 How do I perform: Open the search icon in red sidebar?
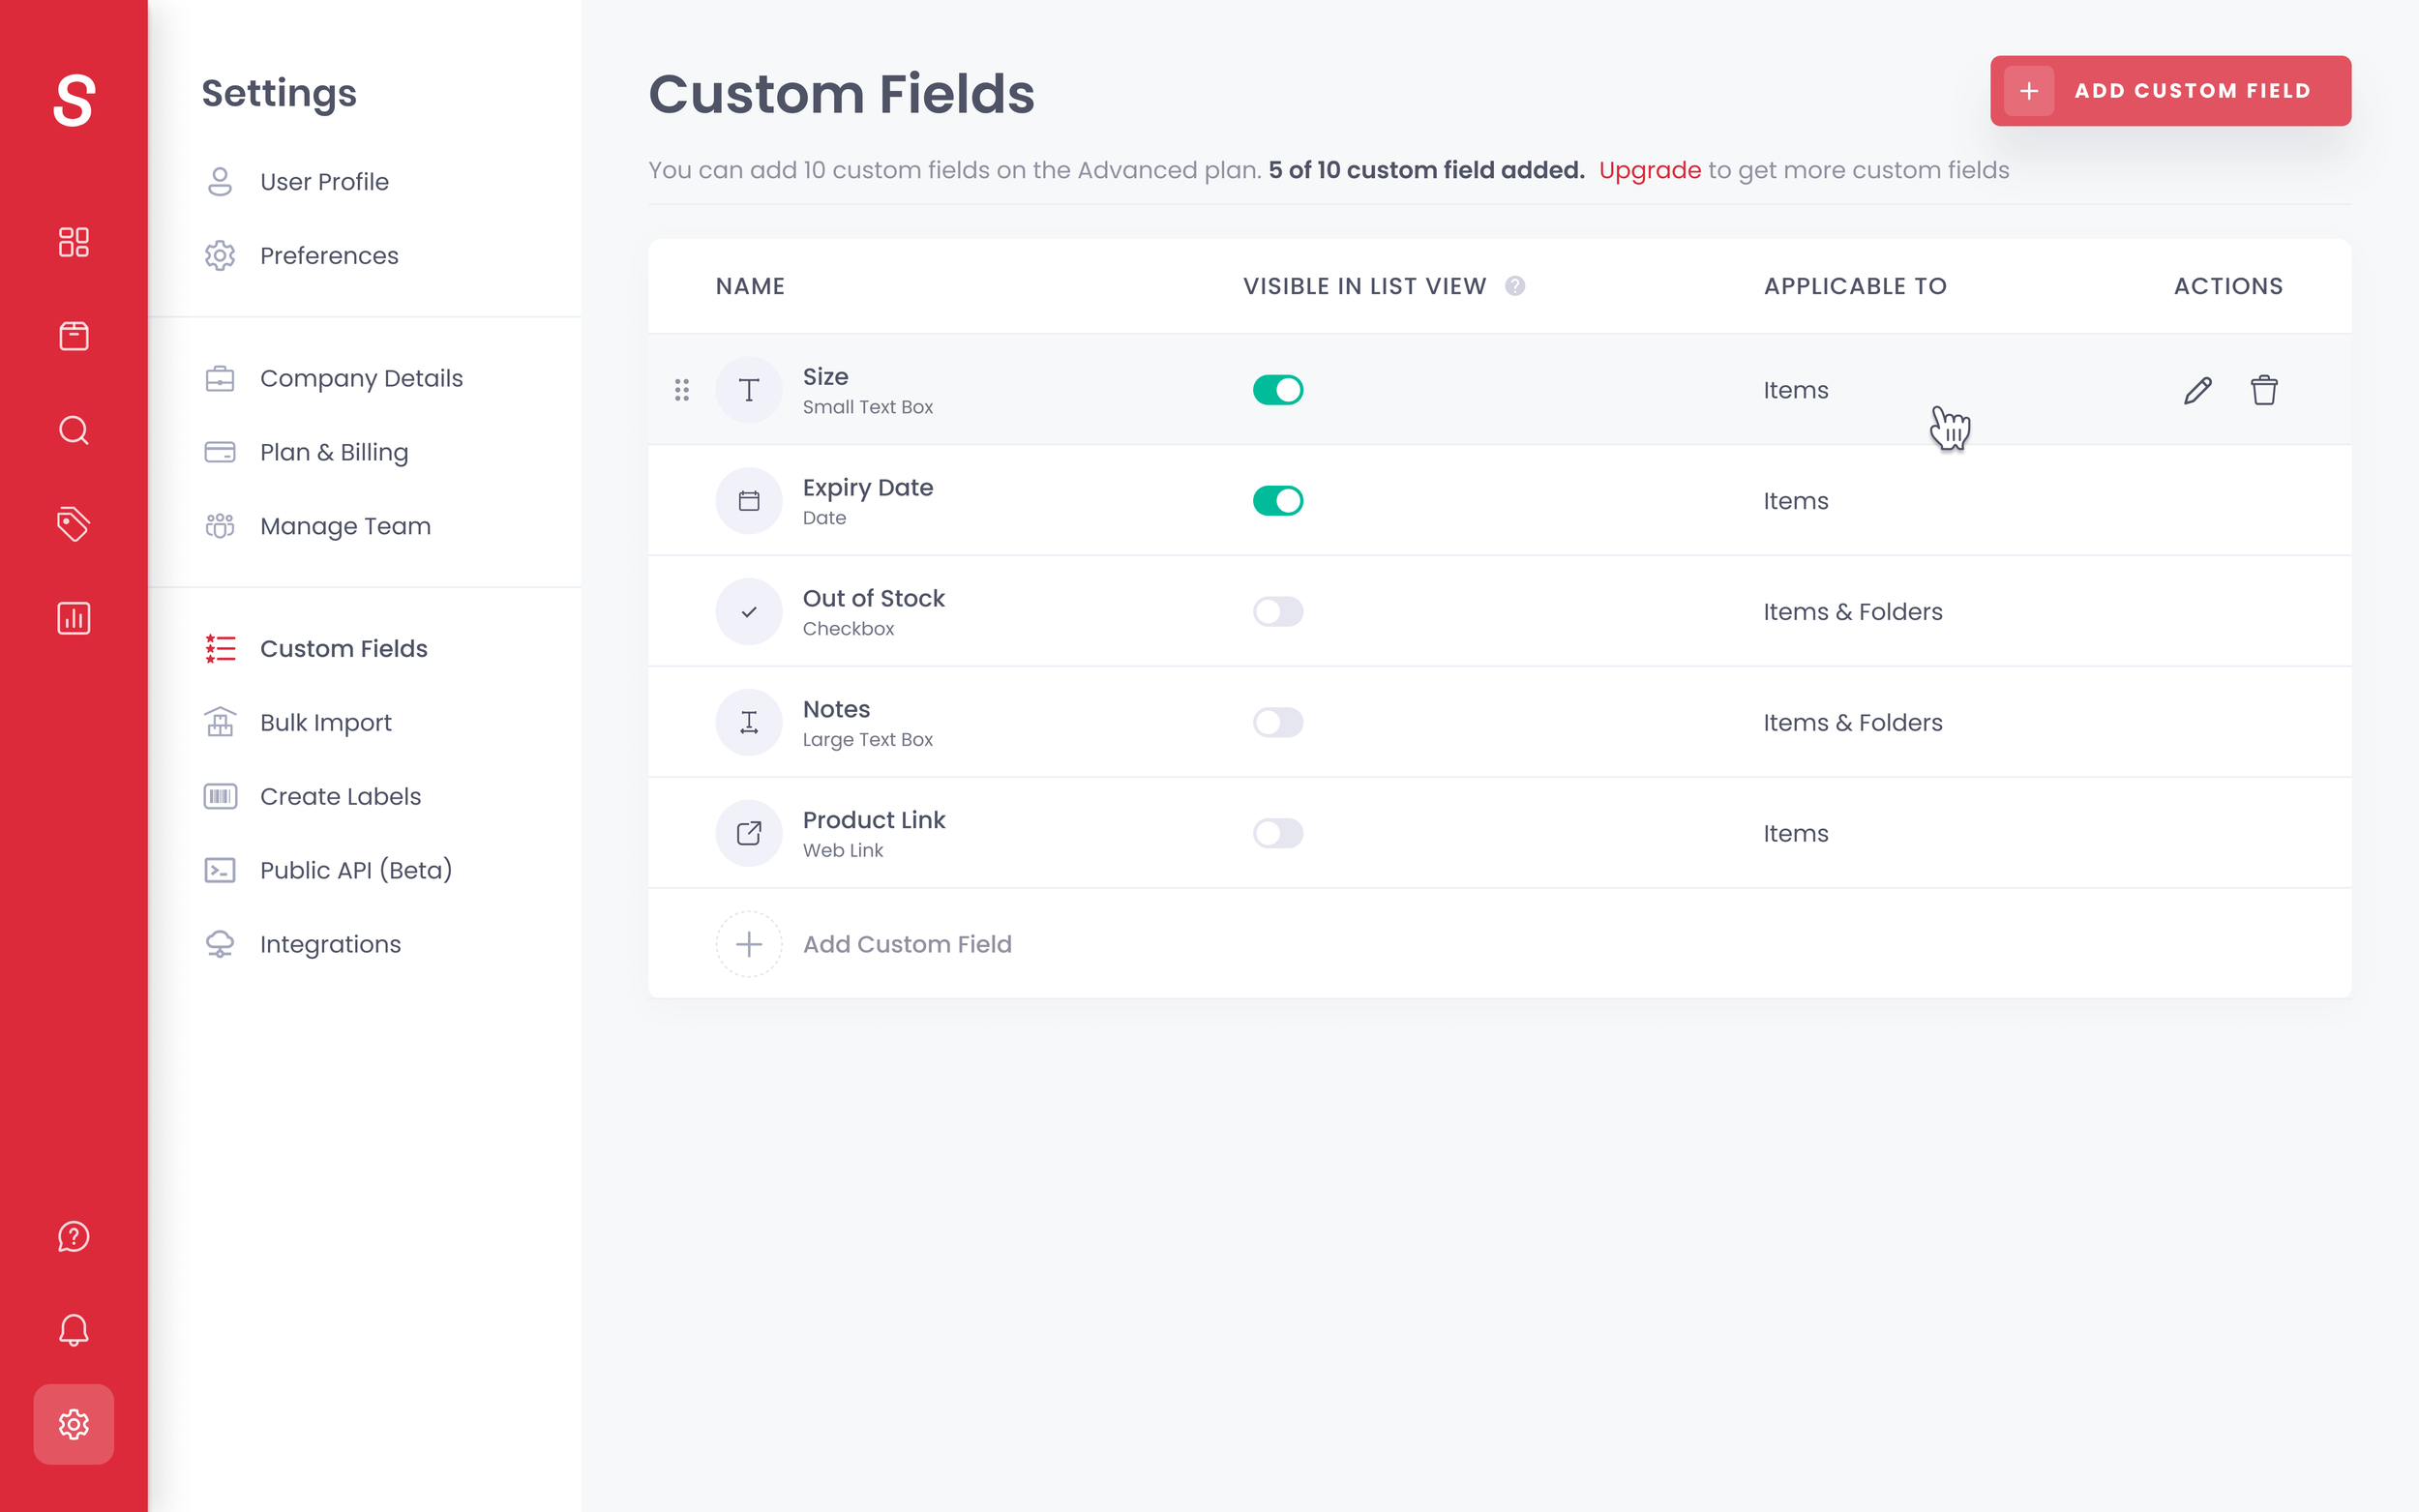74,430
